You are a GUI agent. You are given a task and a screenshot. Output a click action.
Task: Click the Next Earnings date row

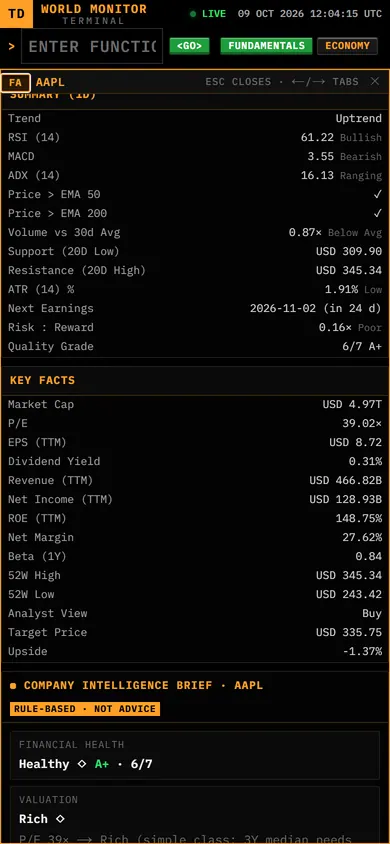pos(195,308)
